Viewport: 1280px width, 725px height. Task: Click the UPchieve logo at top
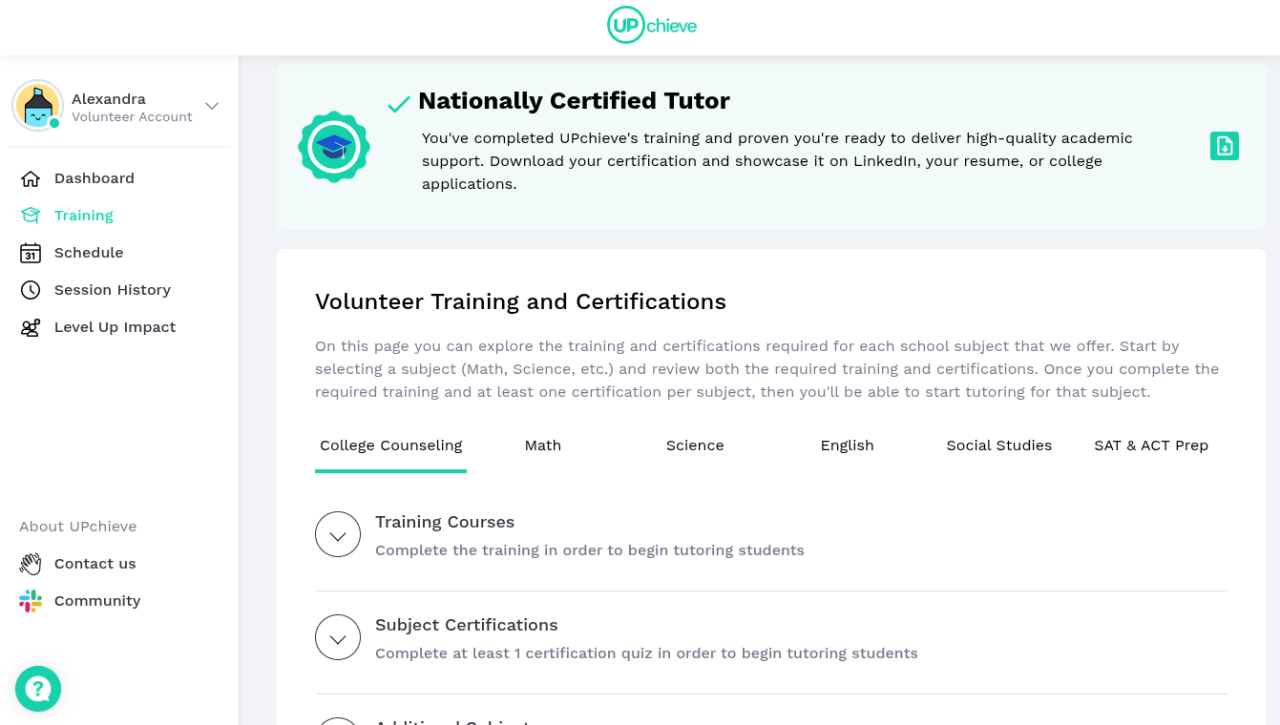[651, 26]
